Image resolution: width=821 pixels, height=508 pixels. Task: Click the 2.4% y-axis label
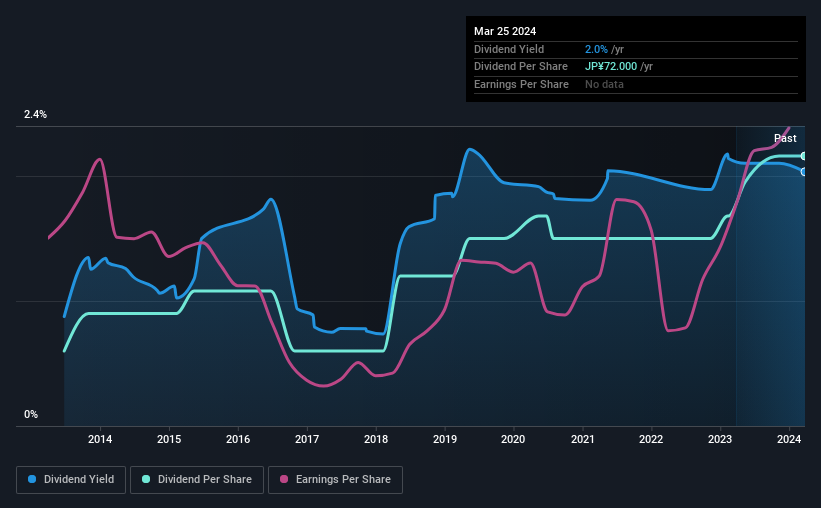[35, 114]
